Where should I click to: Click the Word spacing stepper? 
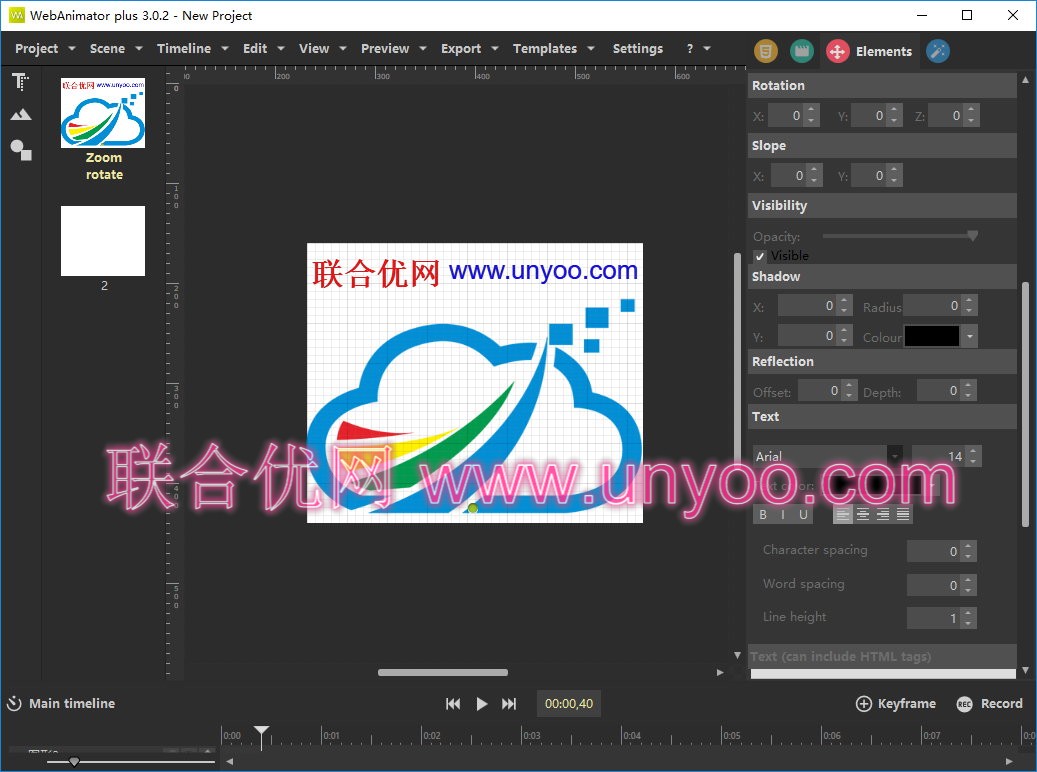[968, 585]
